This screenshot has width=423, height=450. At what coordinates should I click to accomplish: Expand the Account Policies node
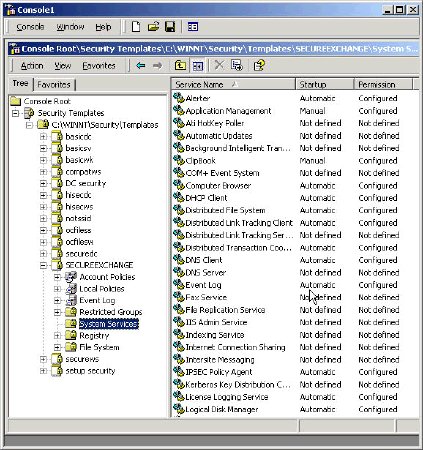coord(57,277)
